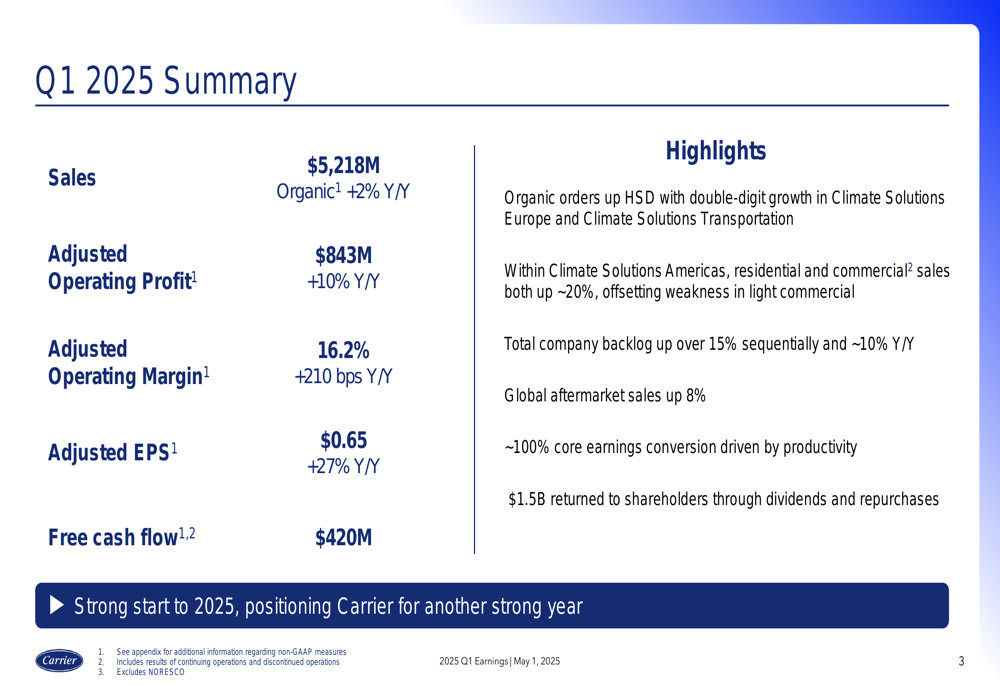Click the 'Highlights' heading

tap(716, 151)
